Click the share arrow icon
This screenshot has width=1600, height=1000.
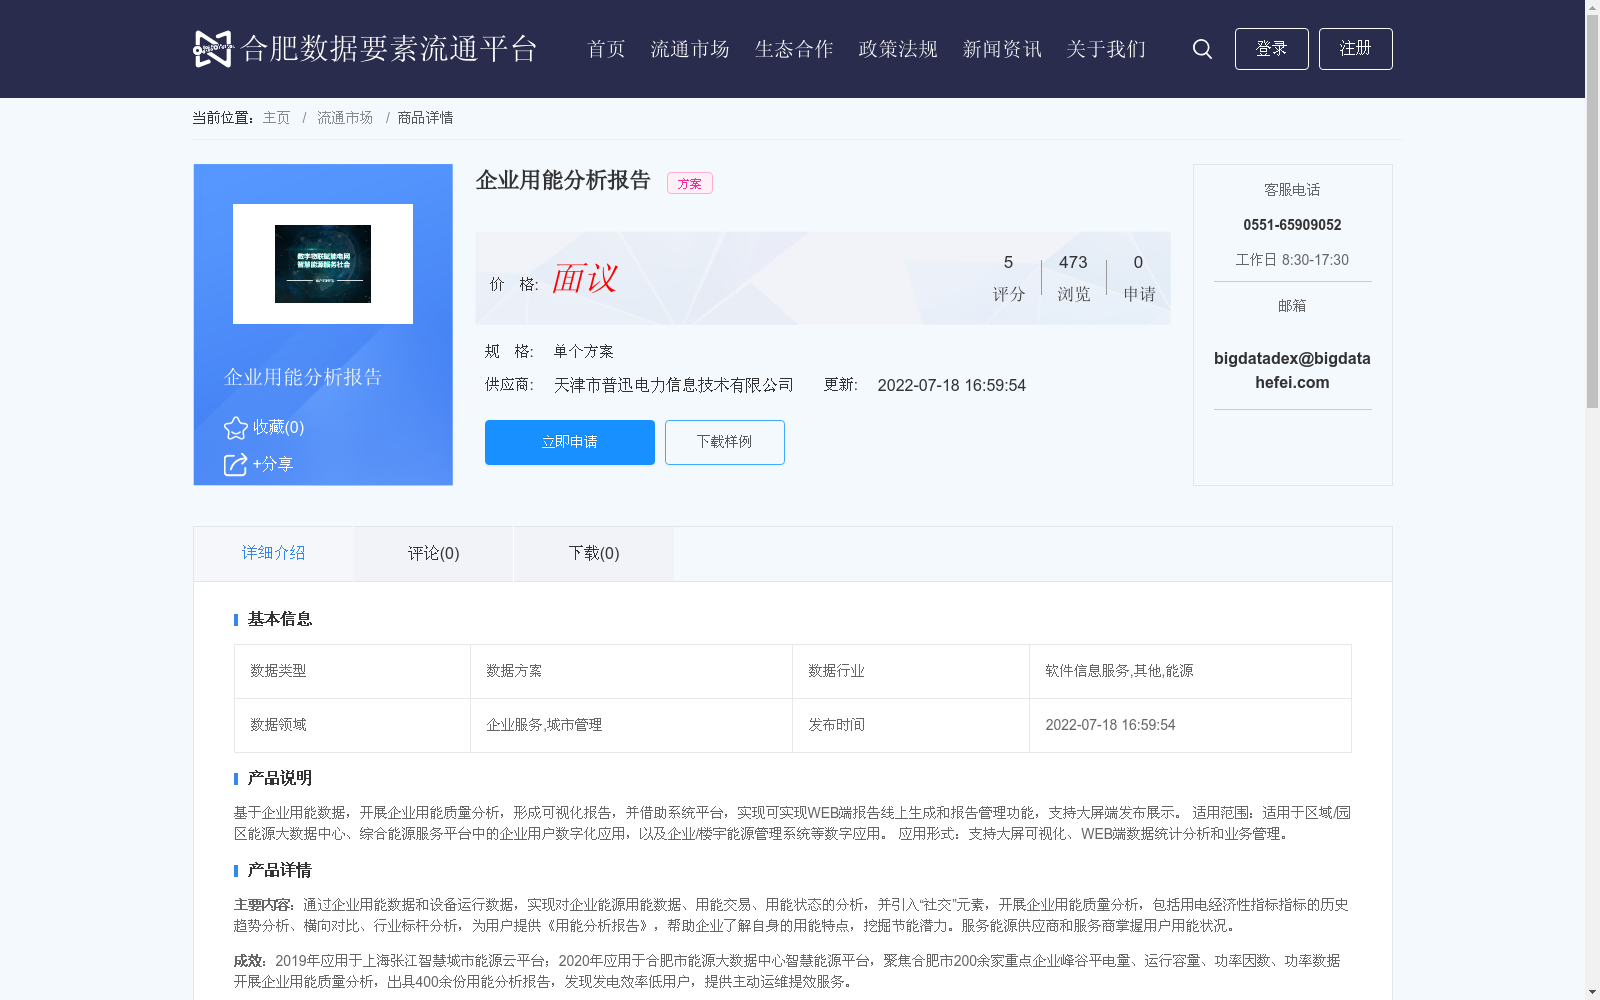(x=235, y=464)
